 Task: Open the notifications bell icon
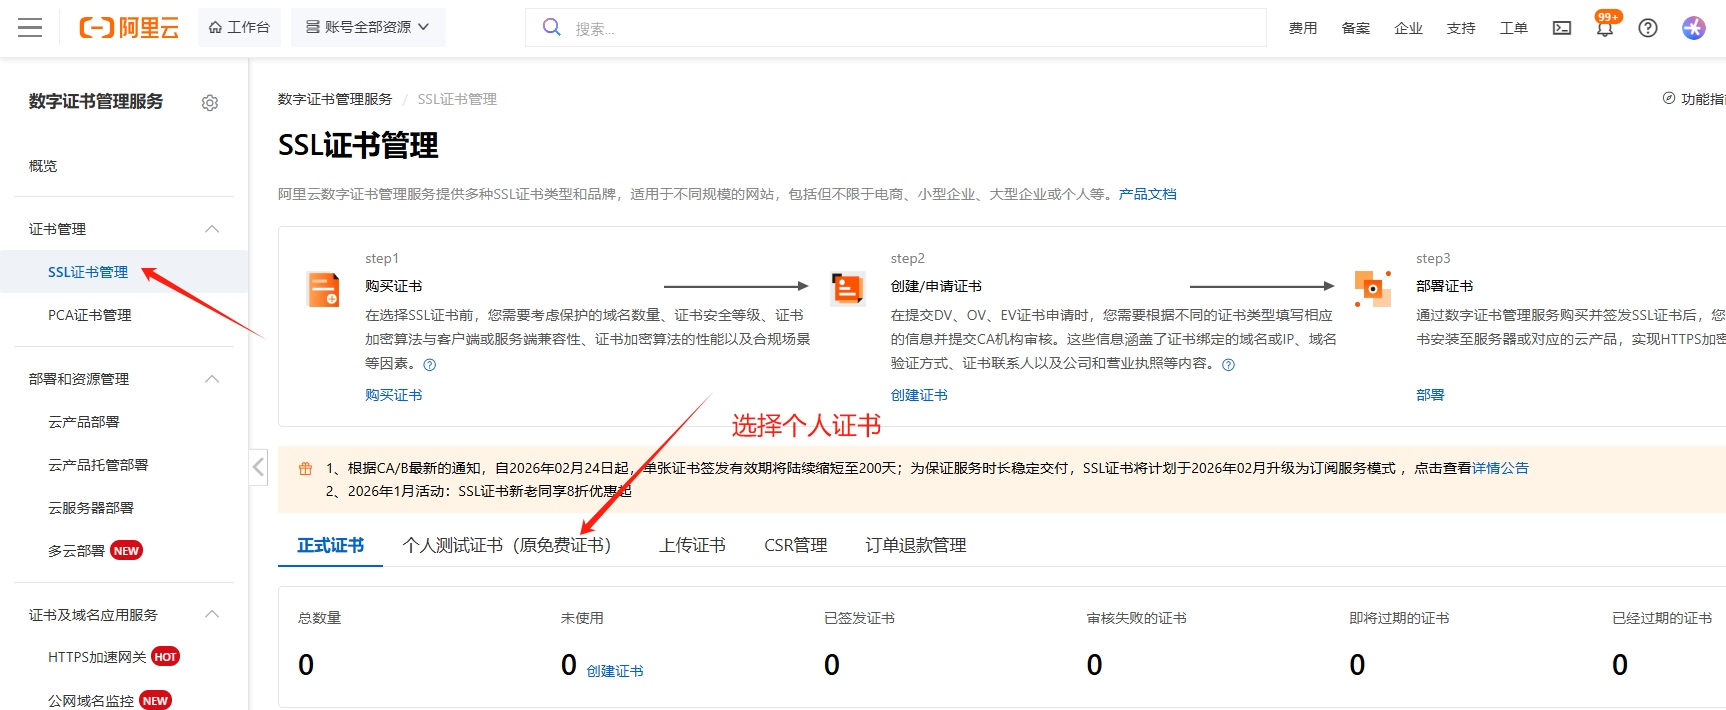click(x=1604, y=28)
